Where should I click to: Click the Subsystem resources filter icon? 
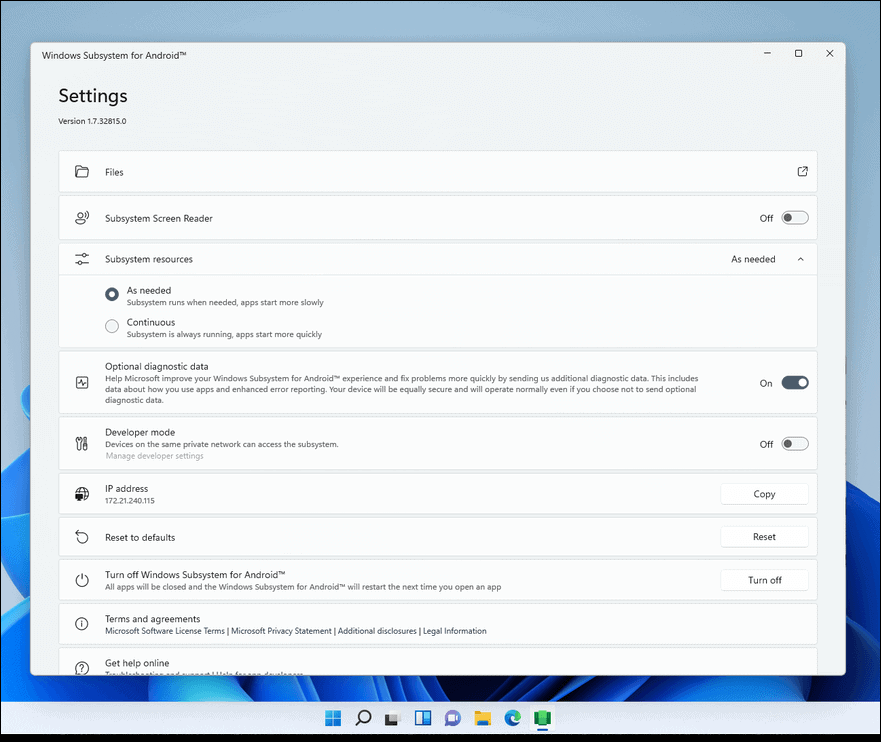(x=81, y=258)
